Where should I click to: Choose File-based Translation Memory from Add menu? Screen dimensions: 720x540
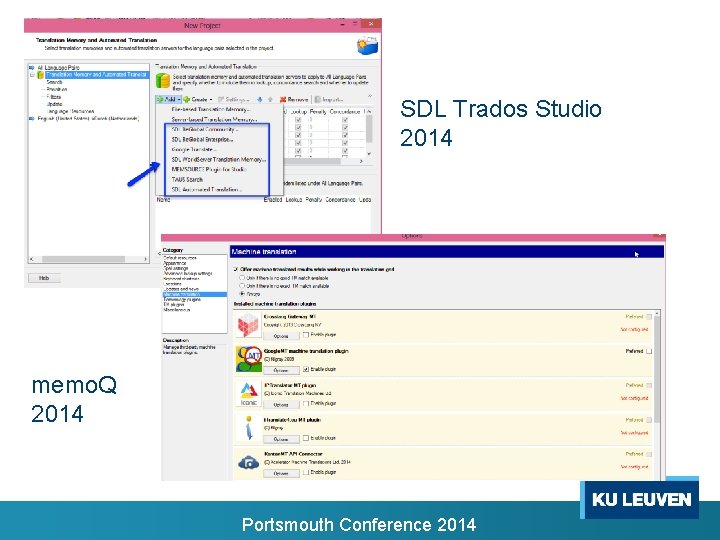tap(211, 110)
